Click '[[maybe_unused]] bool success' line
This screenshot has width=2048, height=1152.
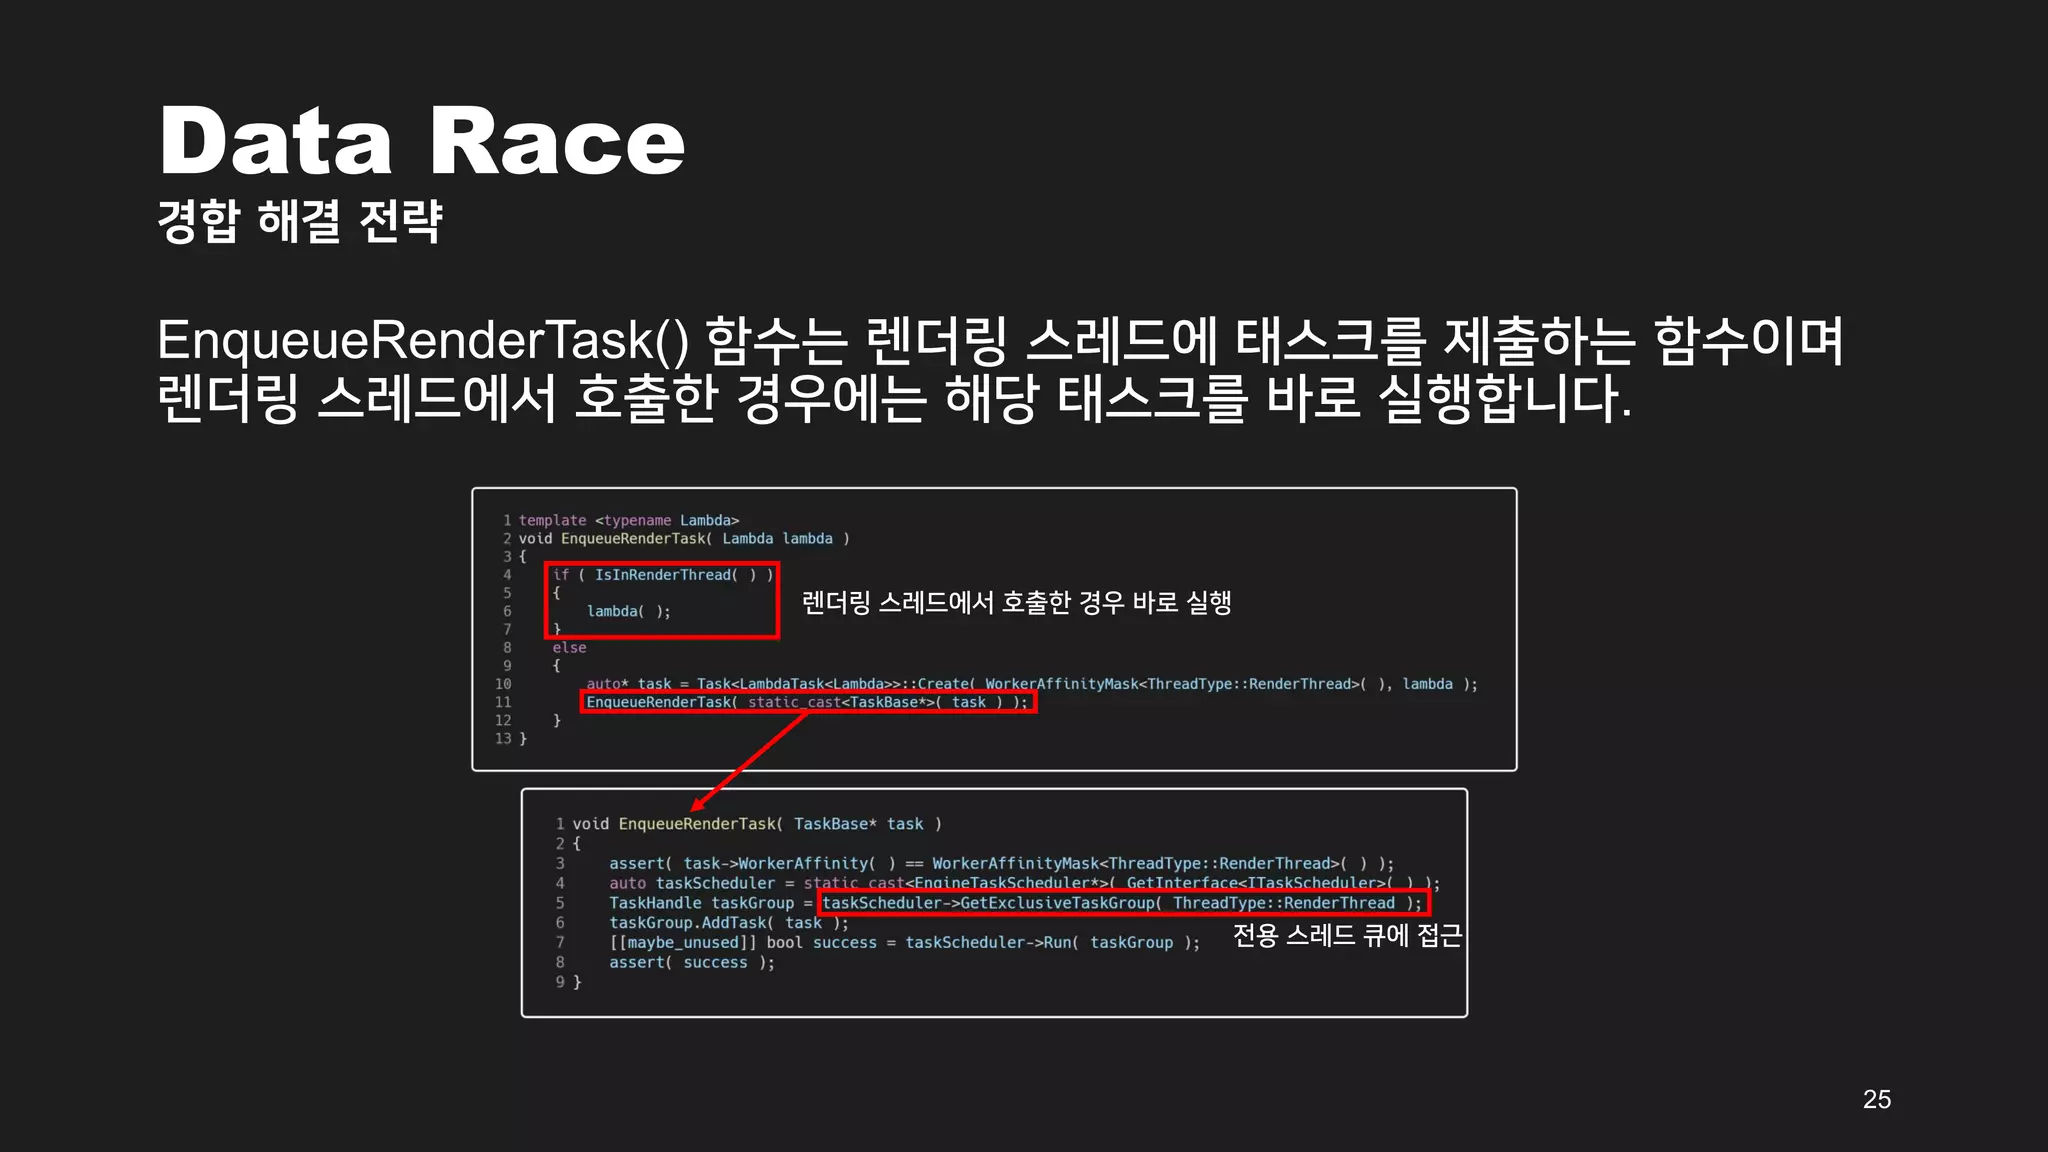click(x=904, y=942)
